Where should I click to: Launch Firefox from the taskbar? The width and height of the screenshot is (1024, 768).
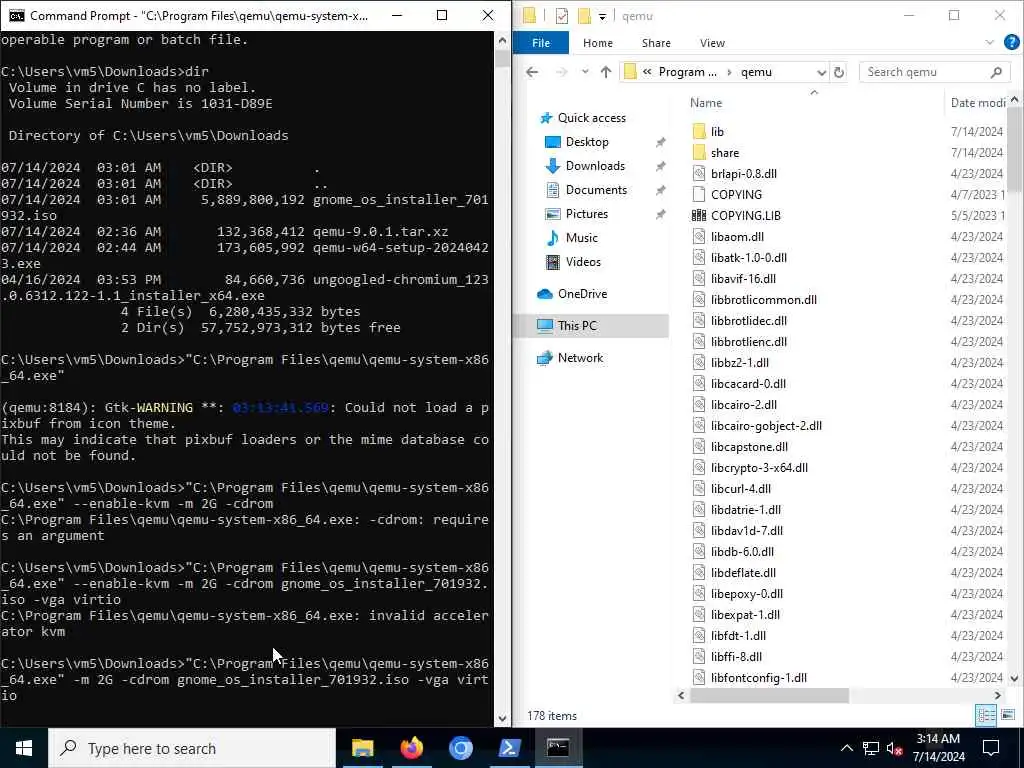(411, 748)
